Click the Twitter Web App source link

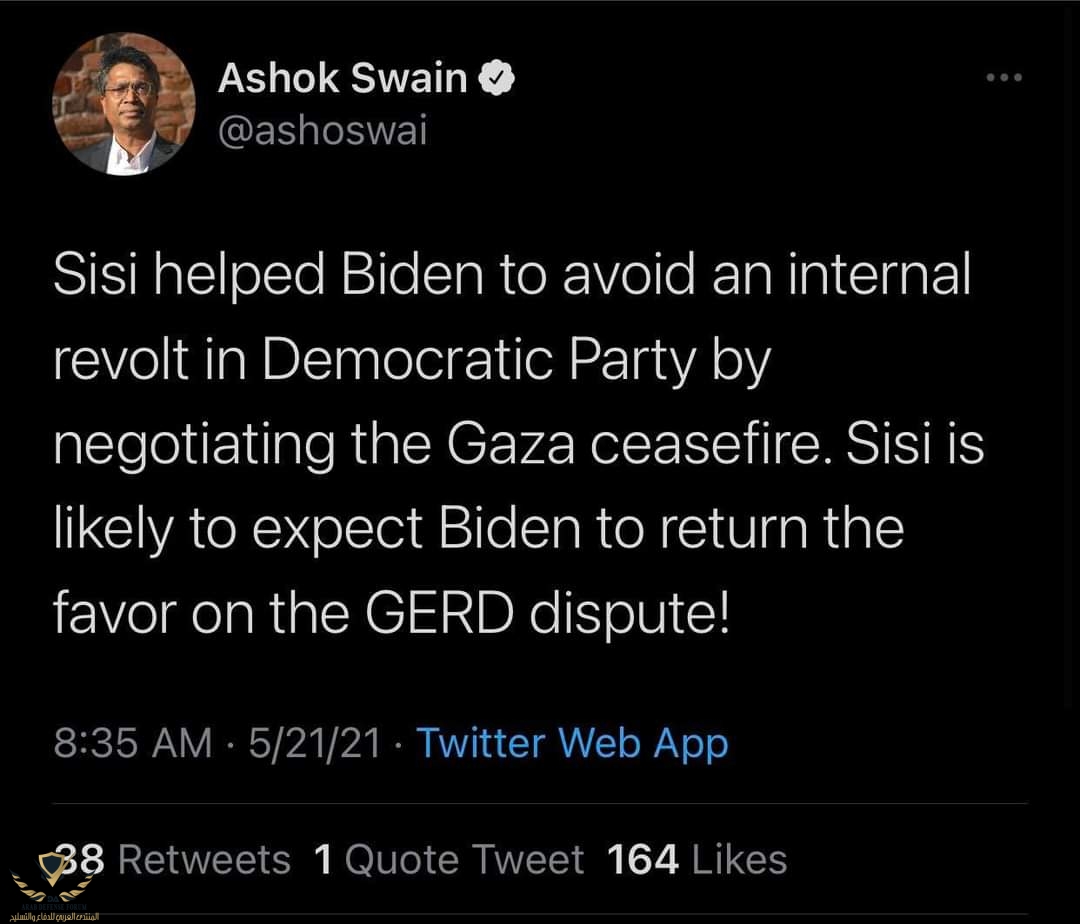pos(572,743)
